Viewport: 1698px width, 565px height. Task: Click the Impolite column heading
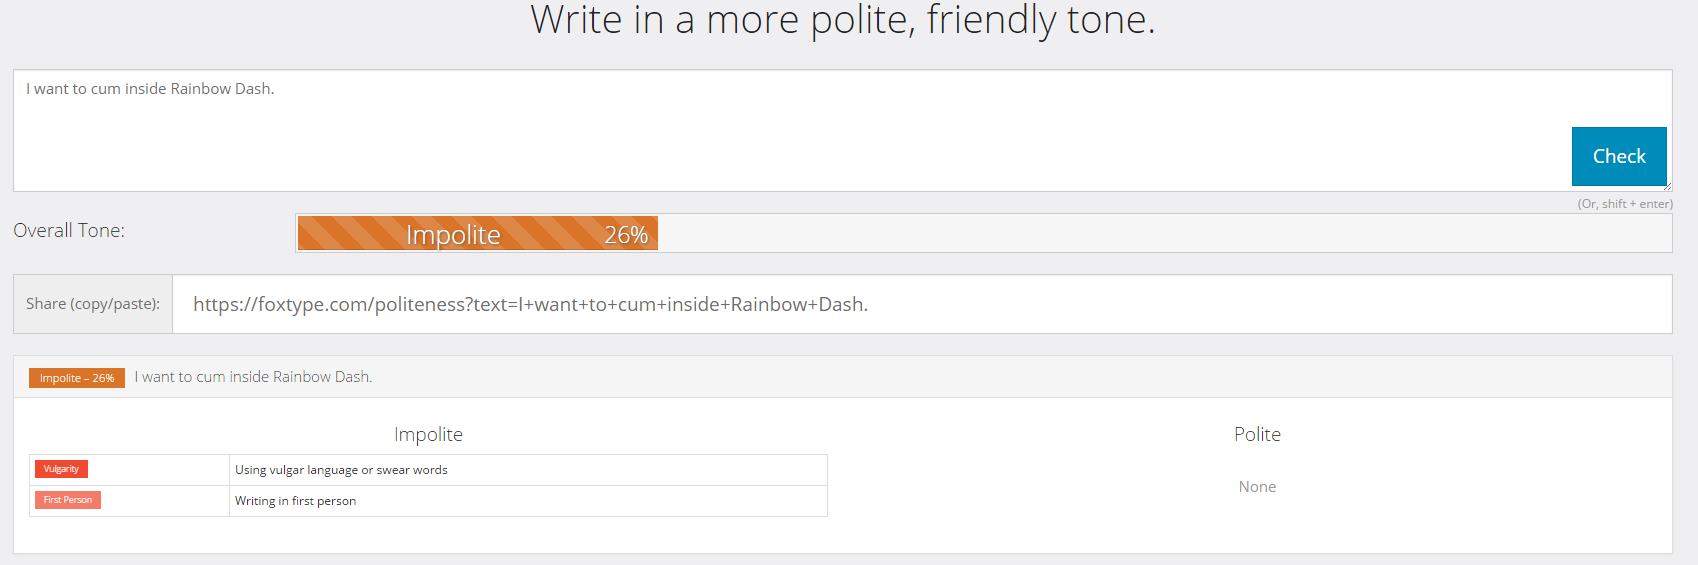coord(428,434)
